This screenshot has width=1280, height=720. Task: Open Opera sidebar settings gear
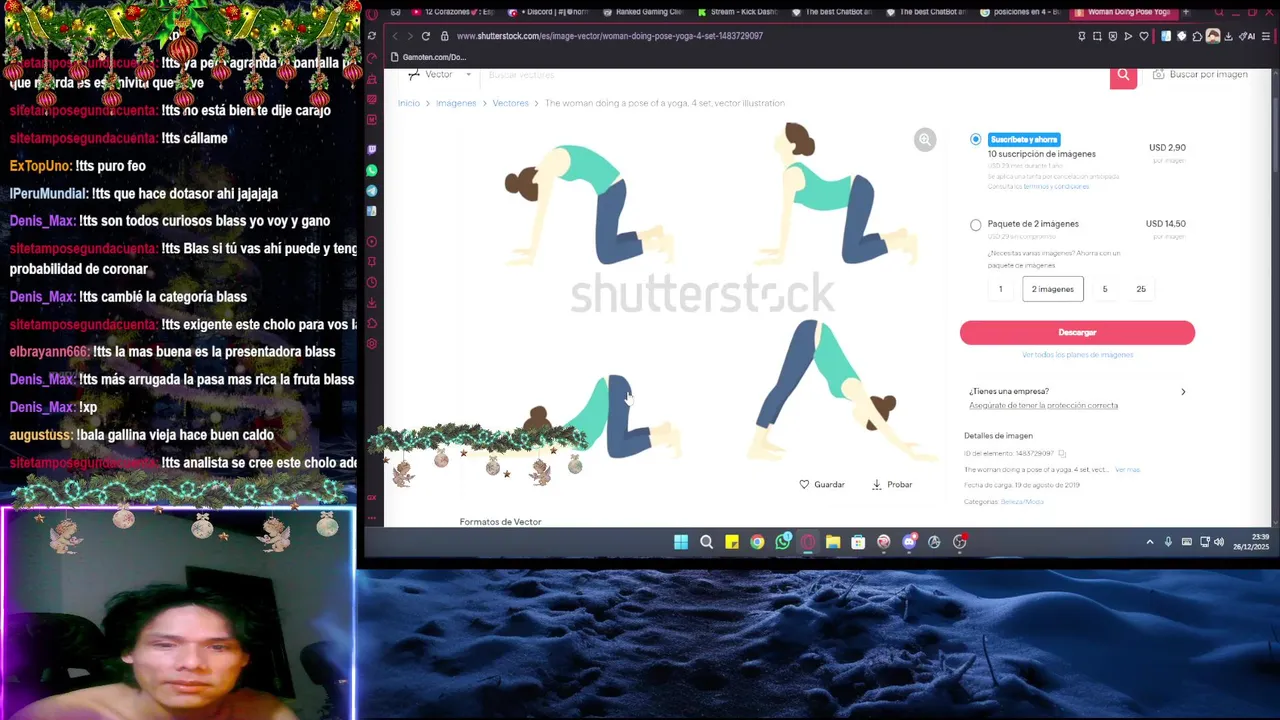pyautogui.click(x=372, y=343)
